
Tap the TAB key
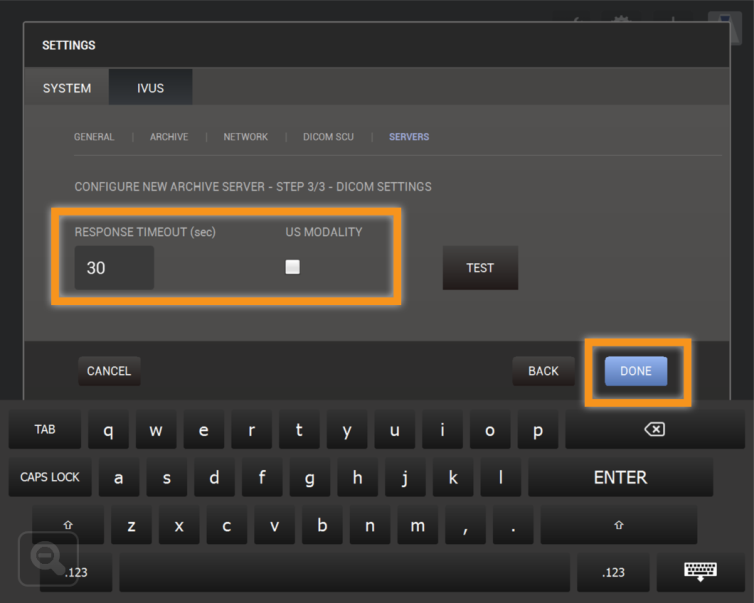click(45, 429)
